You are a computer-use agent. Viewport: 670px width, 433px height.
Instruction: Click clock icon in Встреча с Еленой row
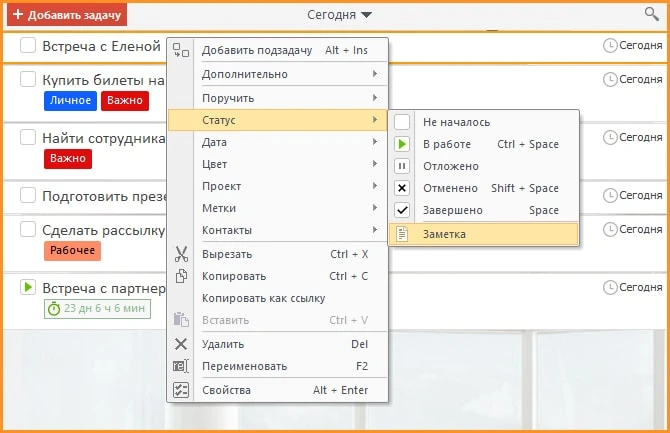point(610,45)
